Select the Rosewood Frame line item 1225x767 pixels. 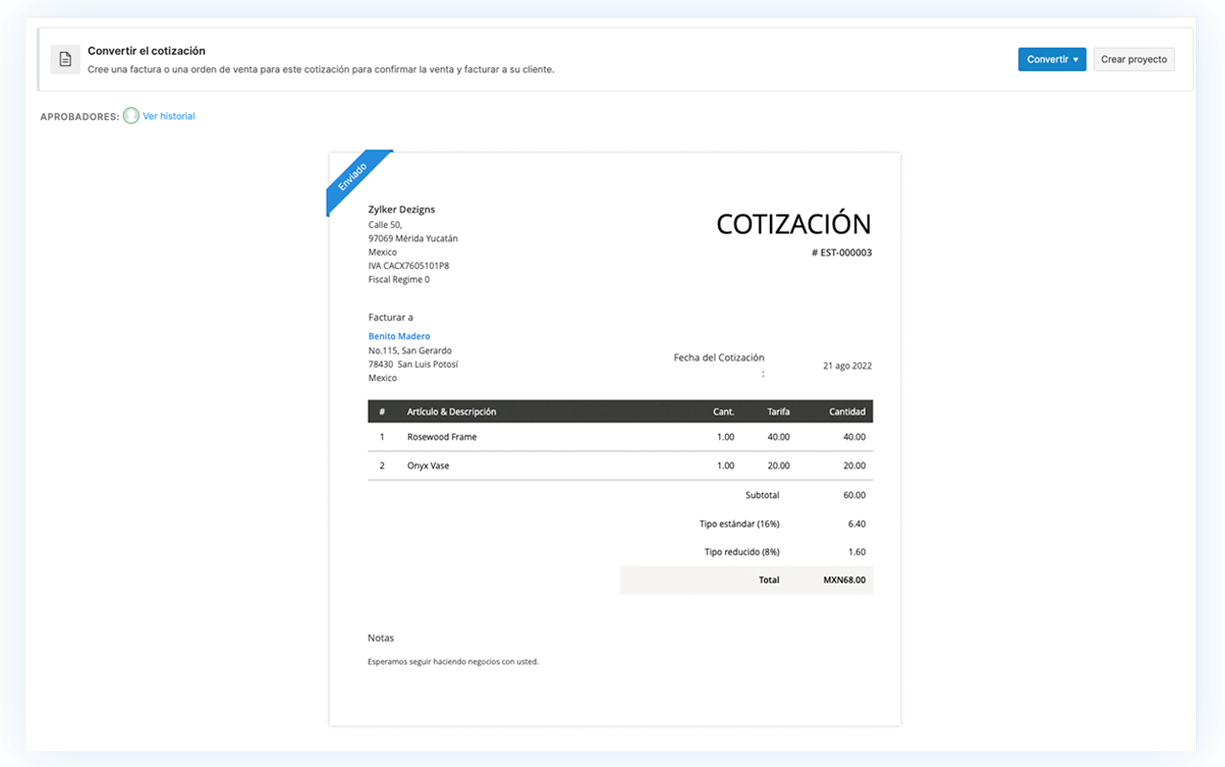click(x=440, y=437)
